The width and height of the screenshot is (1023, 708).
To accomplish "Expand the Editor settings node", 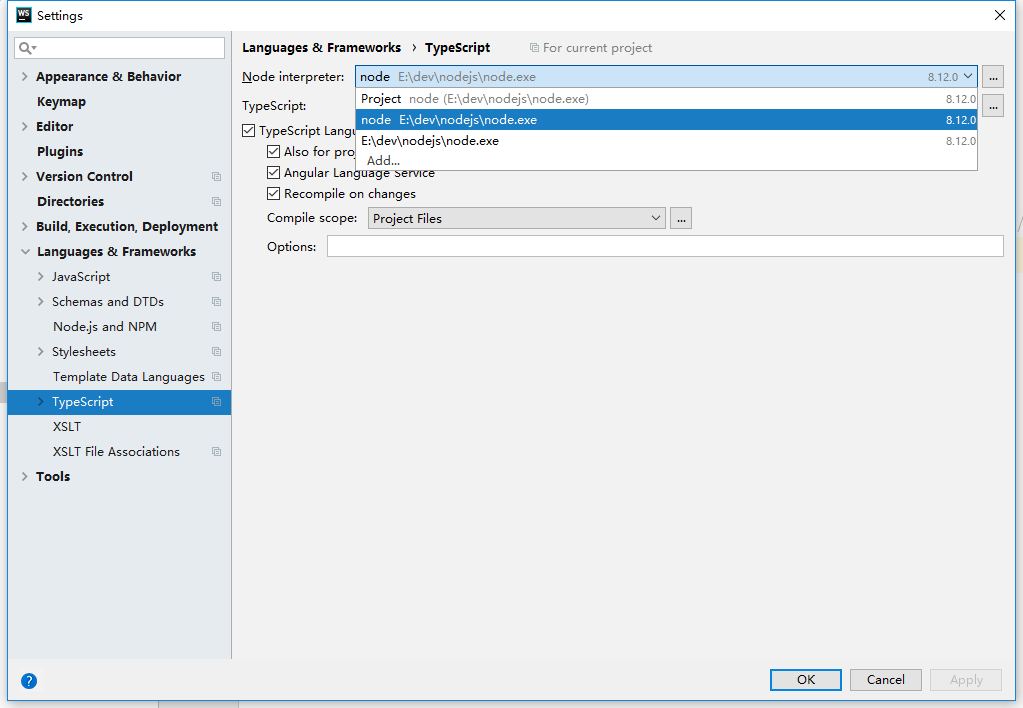I will 25,127.
